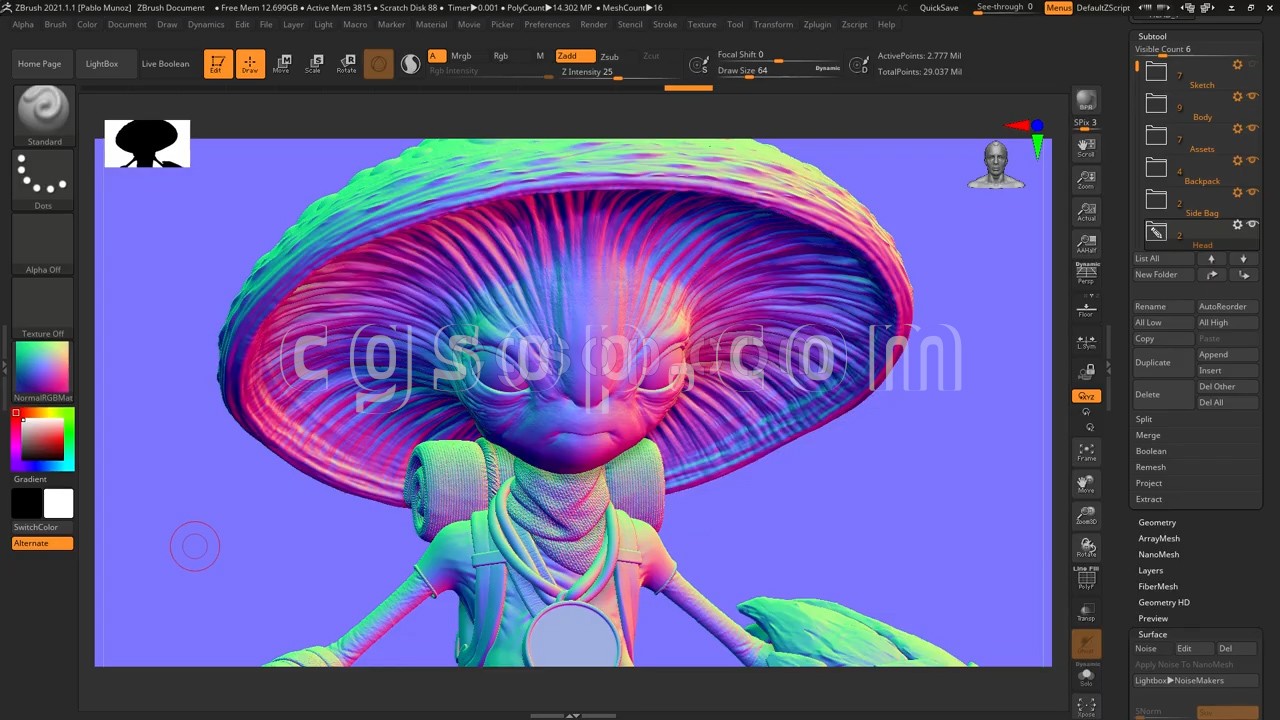Expand the Body subtool folder

[1156, 104]
